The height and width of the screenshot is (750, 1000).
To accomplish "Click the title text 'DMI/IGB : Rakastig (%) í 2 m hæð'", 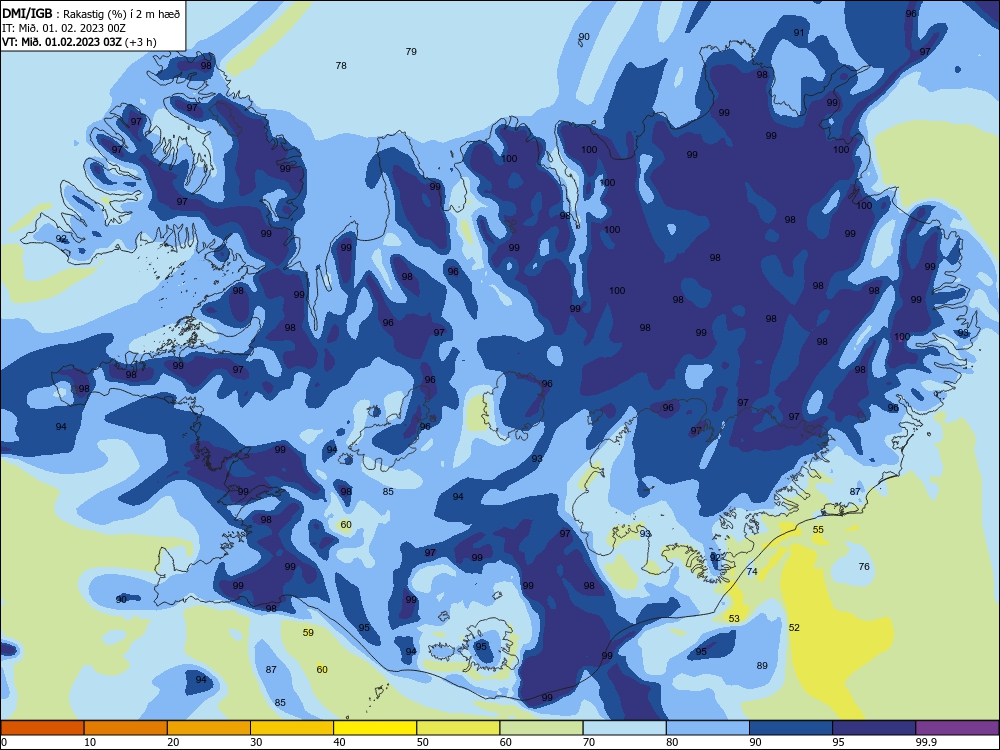I will (x=91, y=13).
